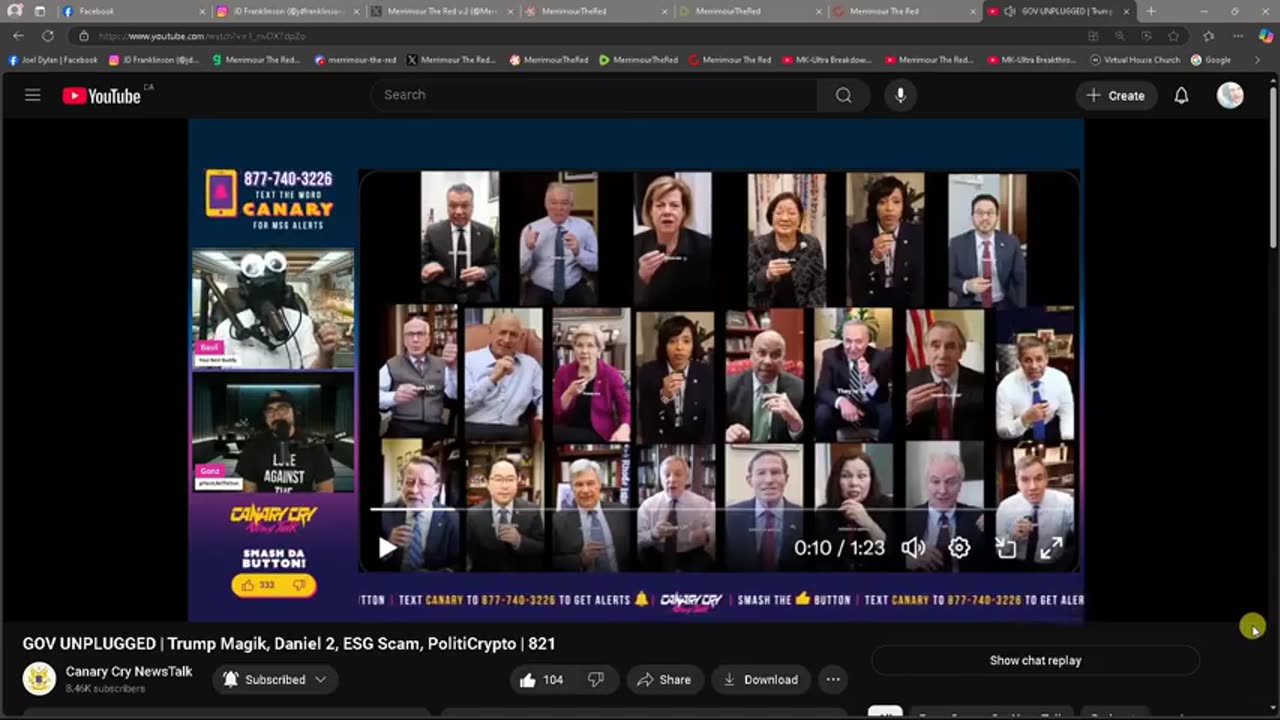
Task: Open the Joel Dylan Facebook bookmark
Action: (x=53, y=60)
